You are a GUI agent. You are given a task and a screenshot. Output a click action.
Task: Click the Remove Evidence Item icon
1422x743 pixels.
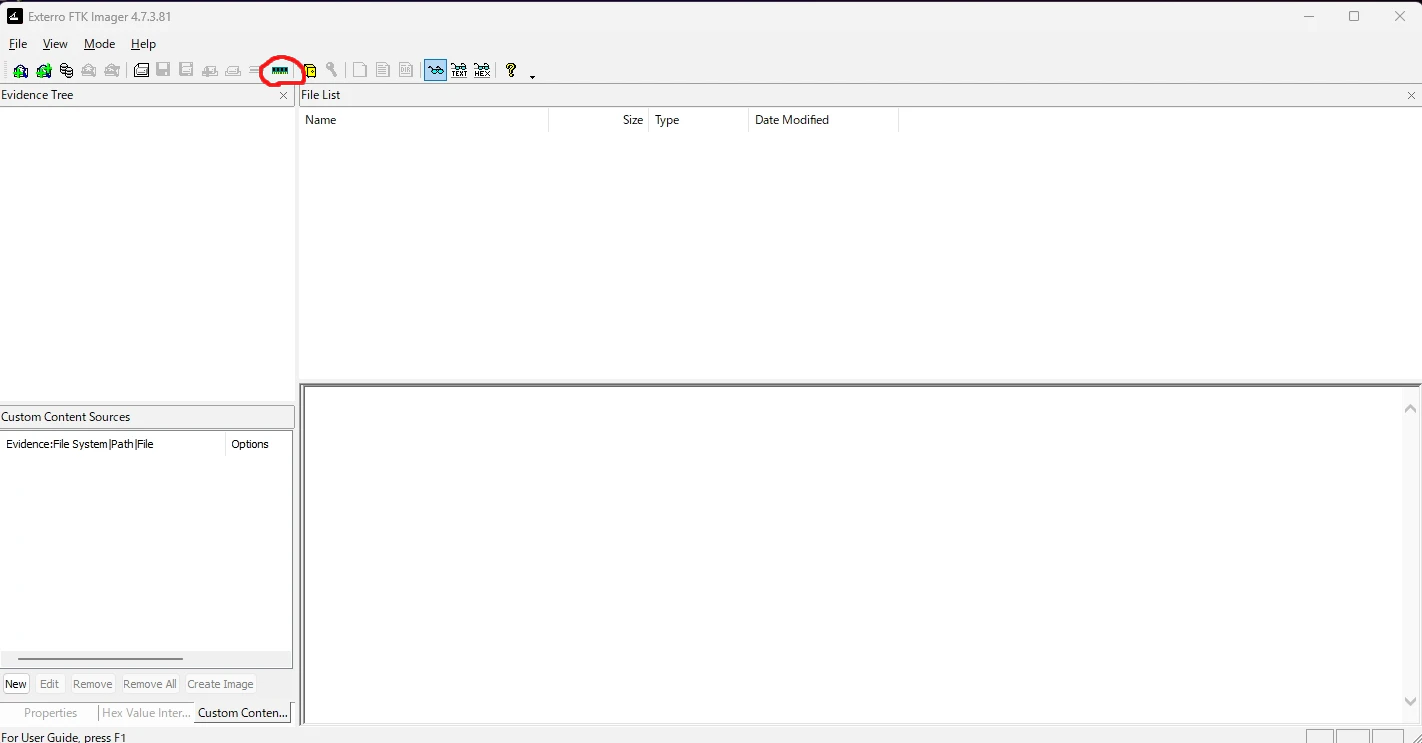point(89,70)
